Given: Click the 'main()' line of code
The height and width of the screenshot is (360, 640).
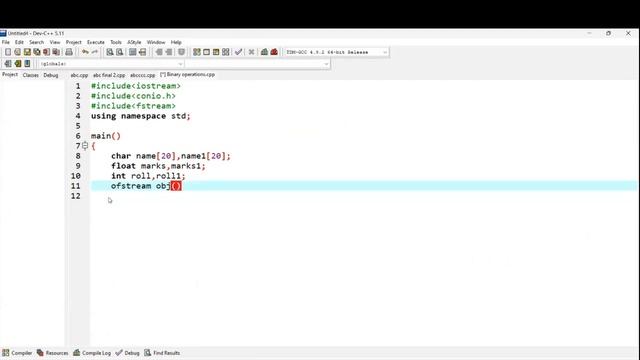Looking at the screenshot, I should [x=106, y=136].
